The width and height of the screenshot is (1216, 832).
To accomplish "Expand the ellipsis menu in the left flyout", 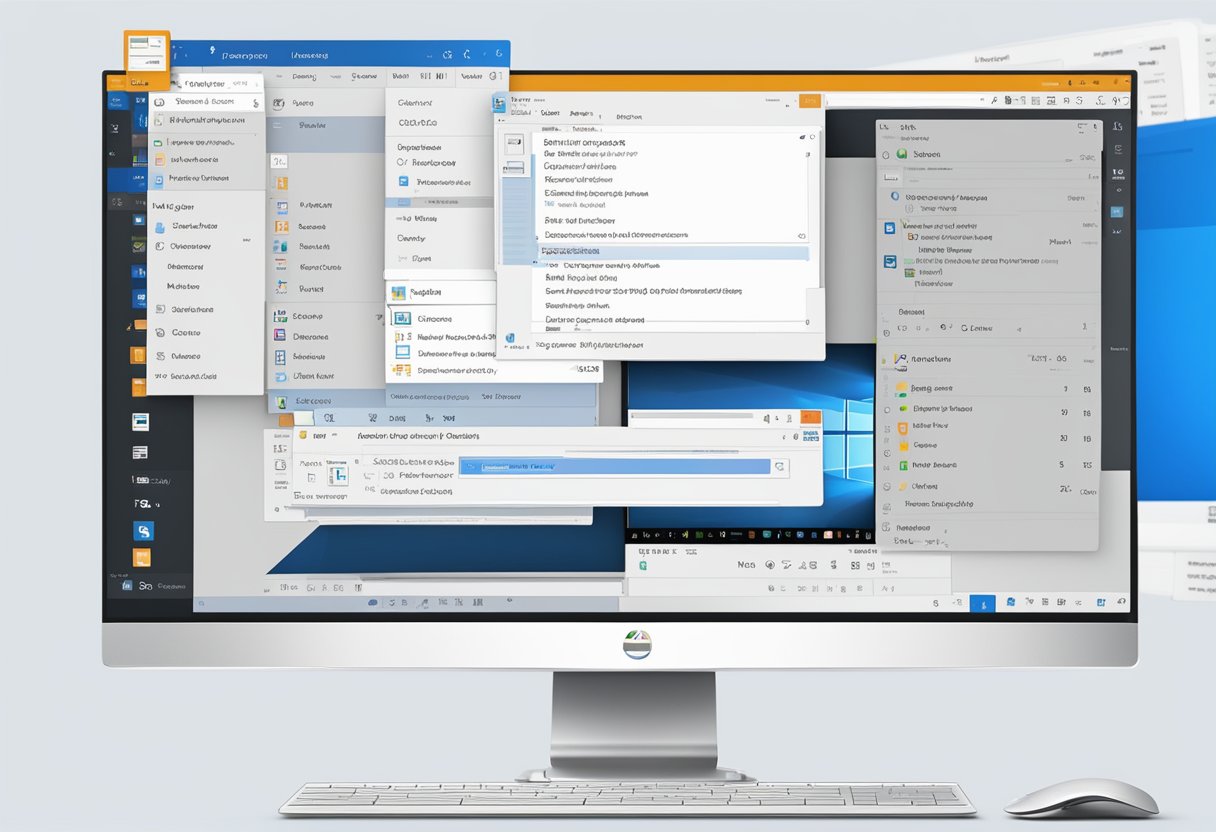I will (x=245, y=241).
